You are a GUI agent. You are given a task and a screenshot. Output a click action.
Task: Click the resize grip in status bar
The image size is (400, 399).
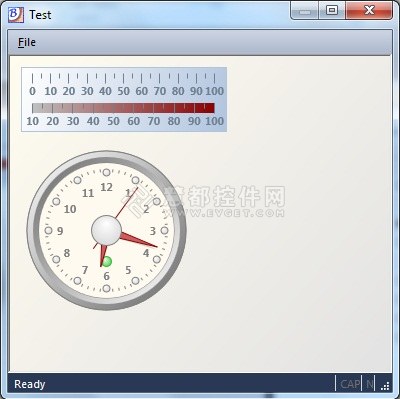(x=385, y=386)
